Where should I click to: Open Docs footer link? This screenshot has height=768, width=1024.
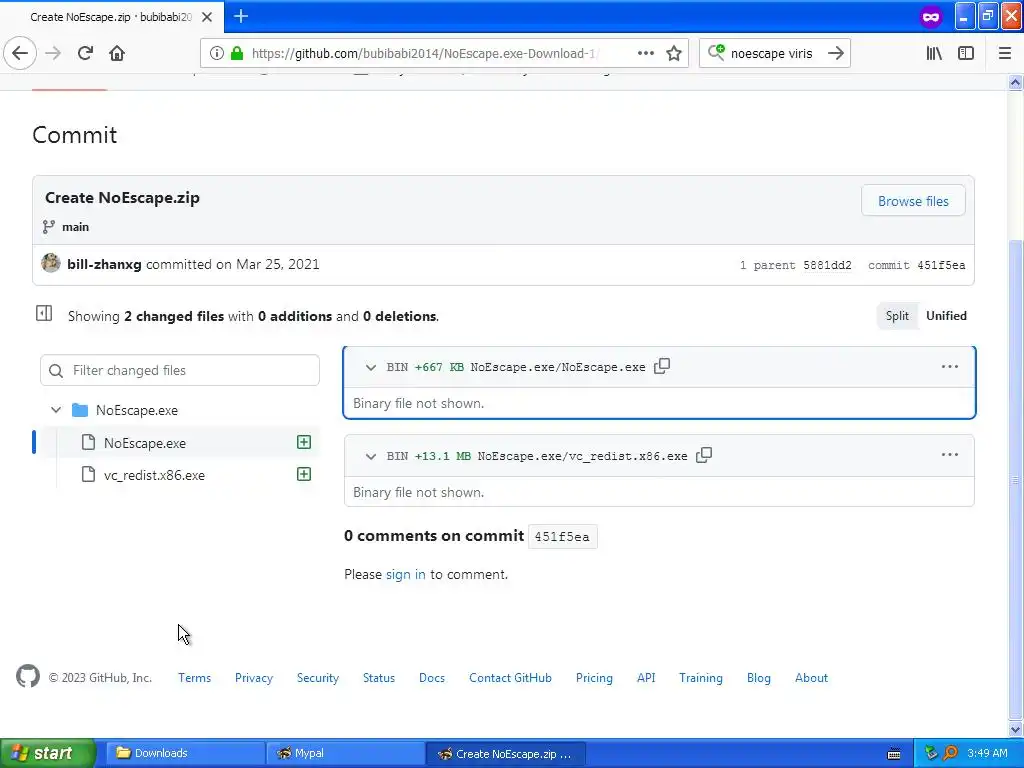pos(432,678)
